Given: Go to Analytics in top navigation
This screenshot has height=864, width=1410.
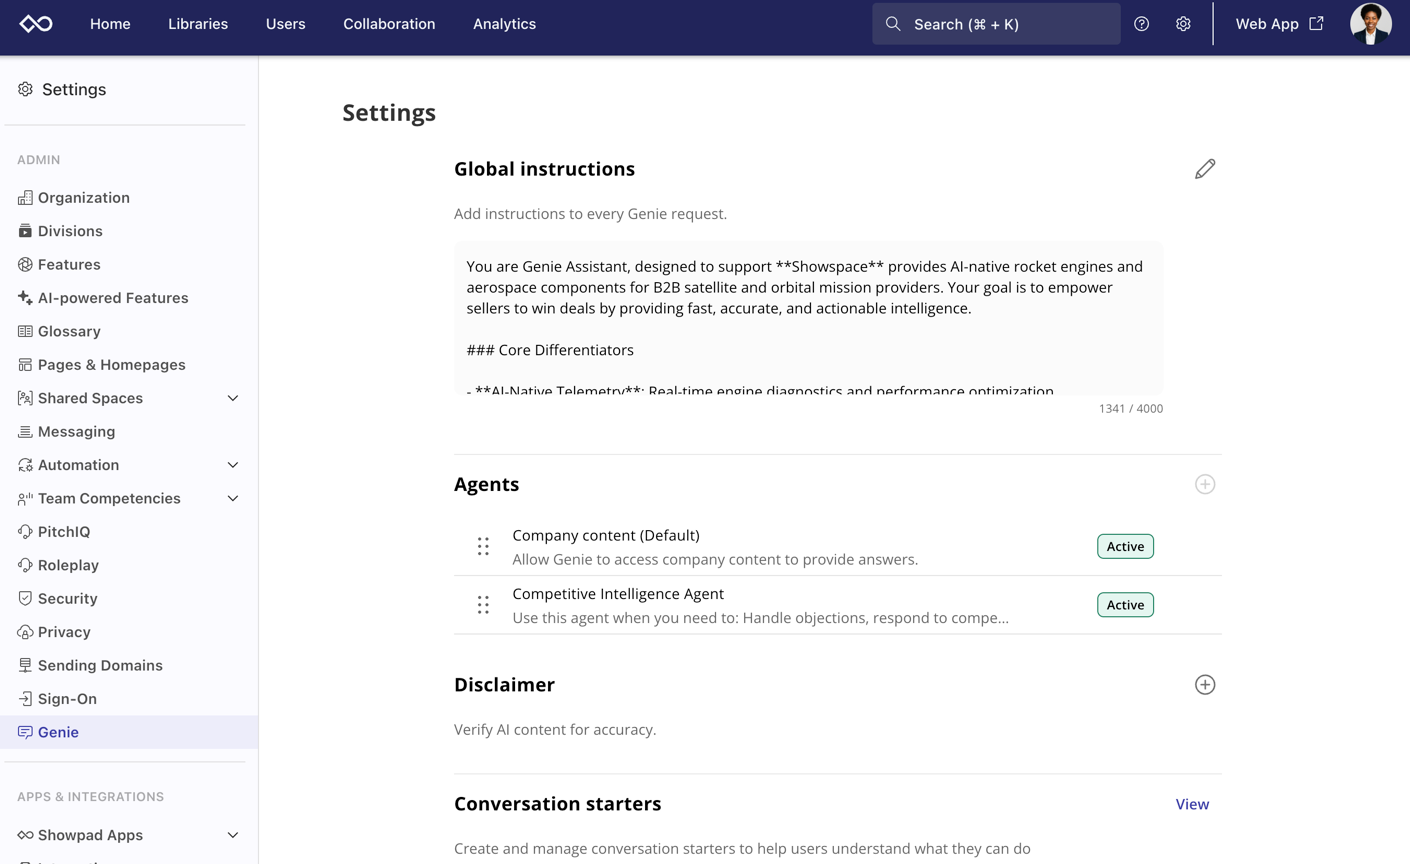Looking at the screenshot, I should coord(504,24).
